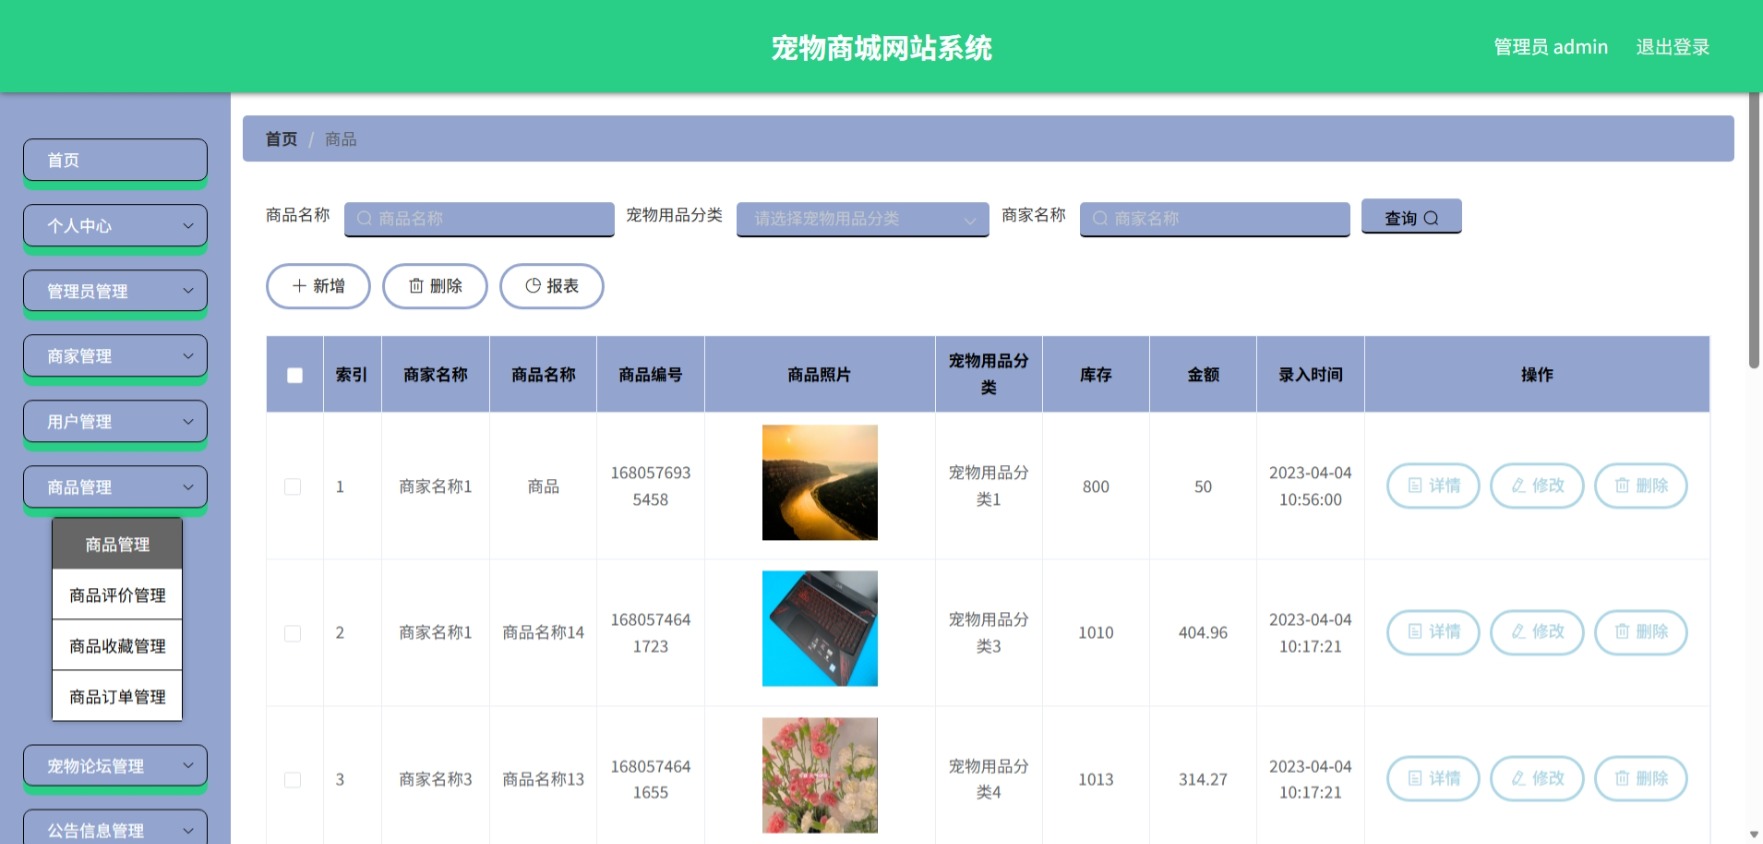Expand the 个人中心 menu
1763x844 pixels.
click(x=115, y=226)
